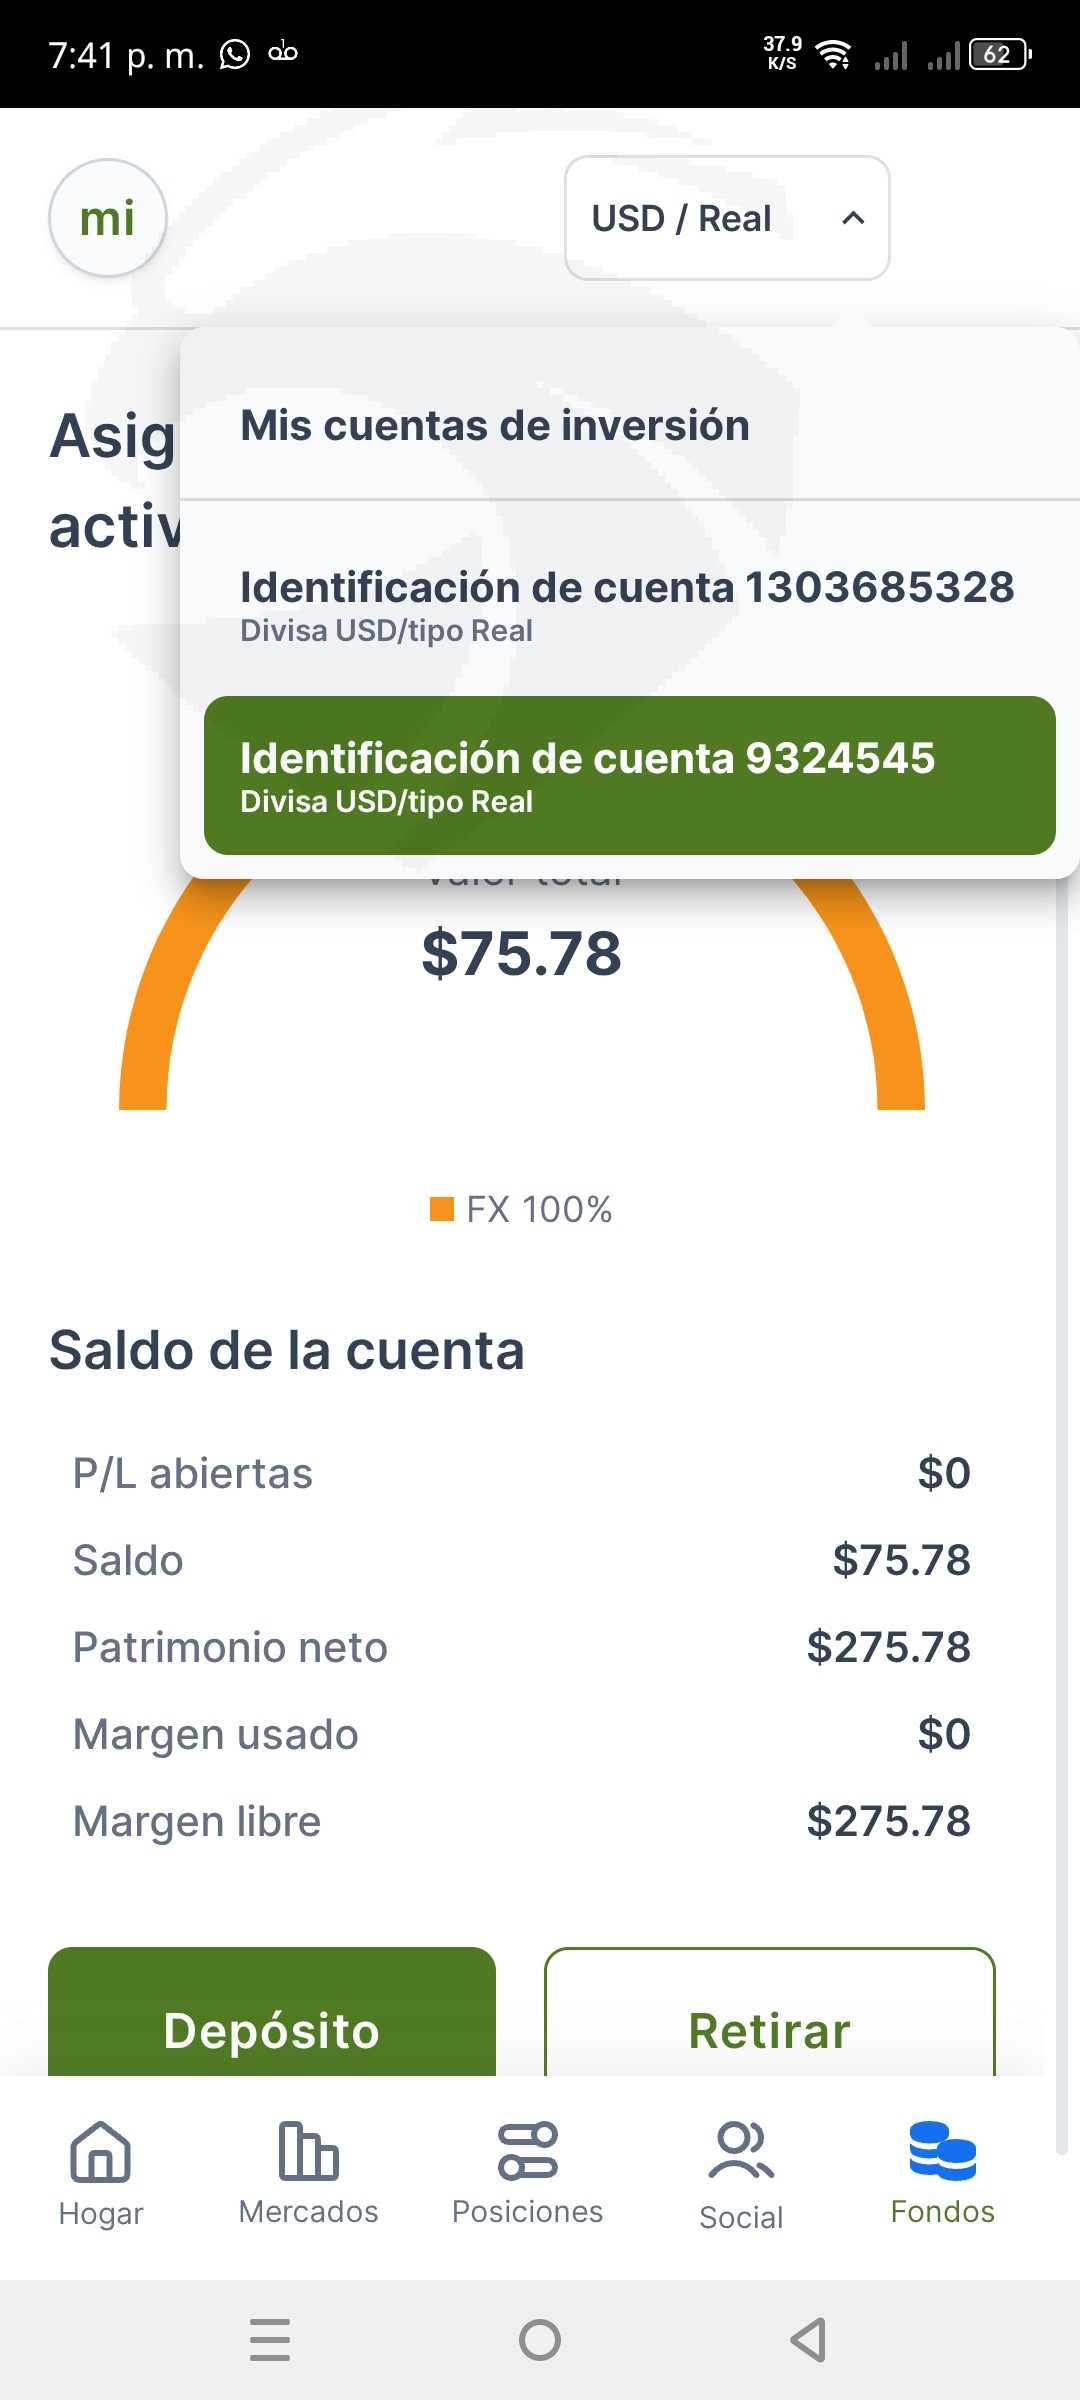Tap the Hogar house icon
Image resolution: width=1080 pixels, height=2400 pixels.
pyautogui.click(x=100, y=2151)
